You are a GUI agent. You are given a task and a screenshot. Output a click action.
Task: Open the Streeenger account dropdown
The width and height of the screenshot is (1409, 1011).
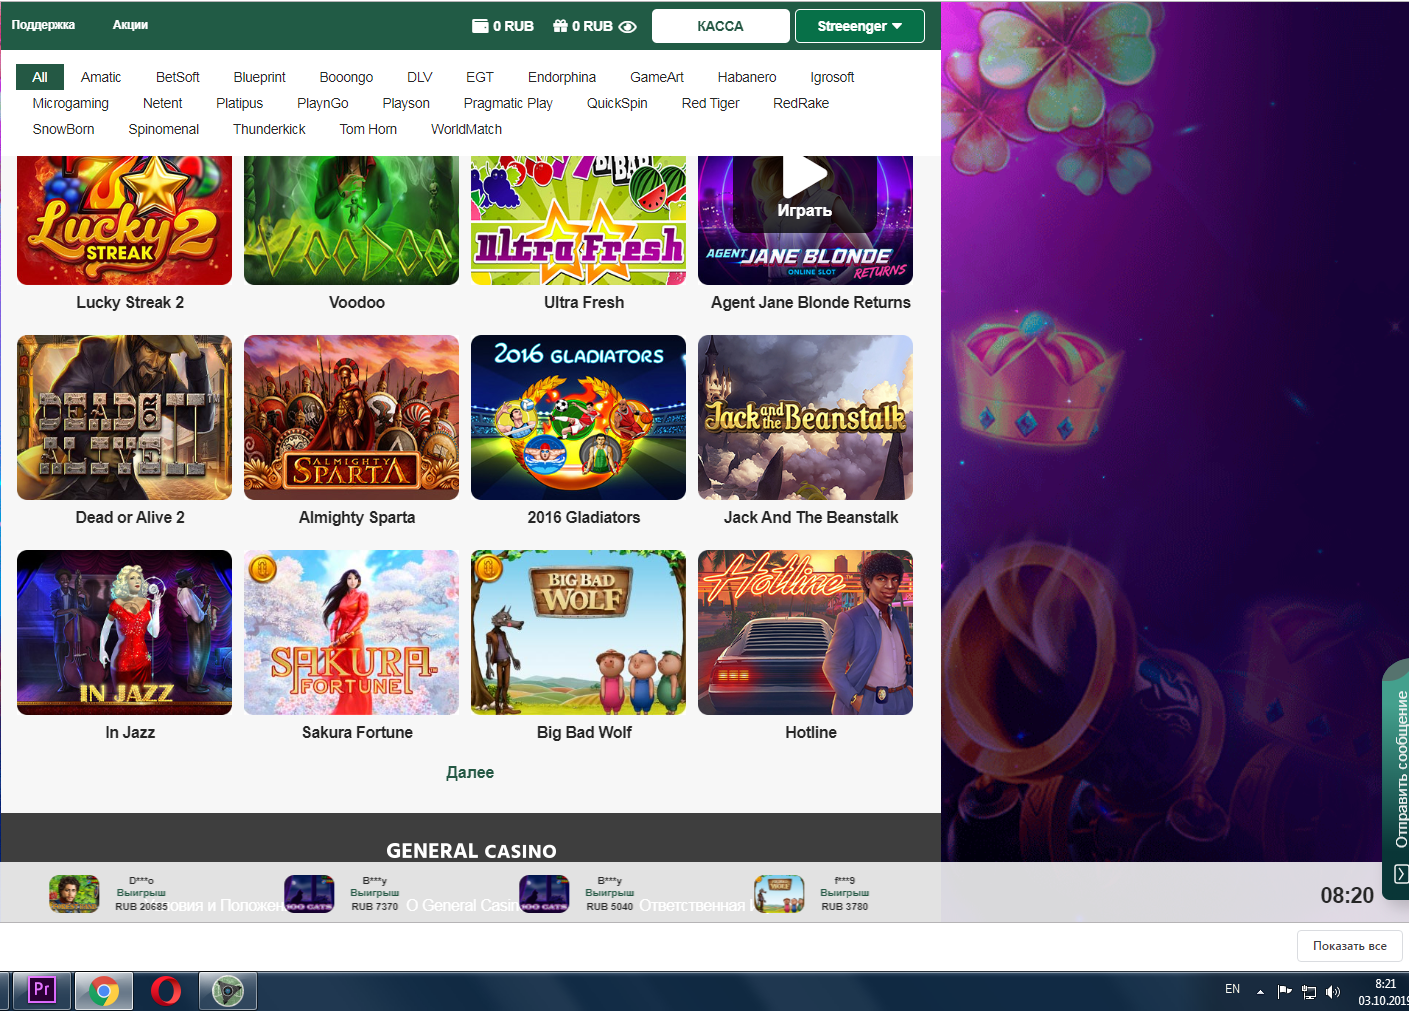(x=860, y=26)
